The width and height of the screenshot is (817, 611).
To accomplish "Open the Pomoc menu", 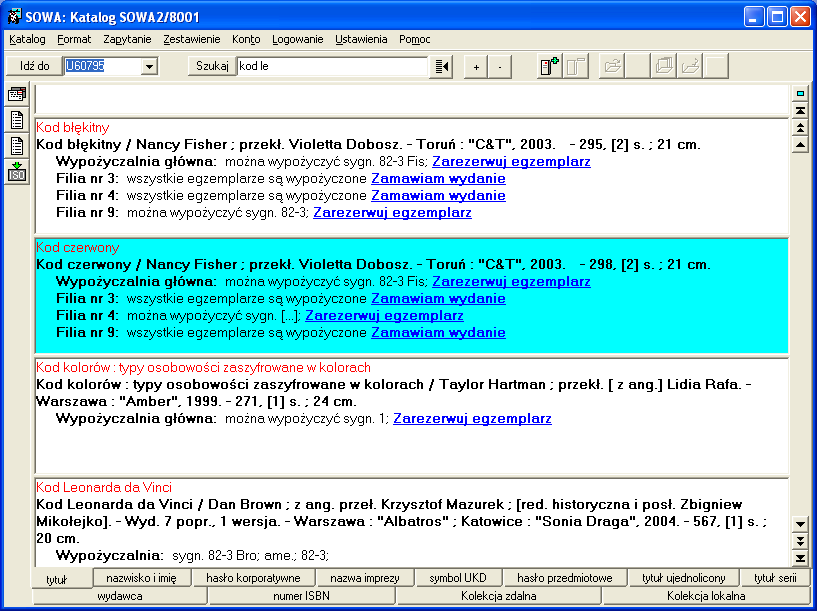I will [415, 39].
